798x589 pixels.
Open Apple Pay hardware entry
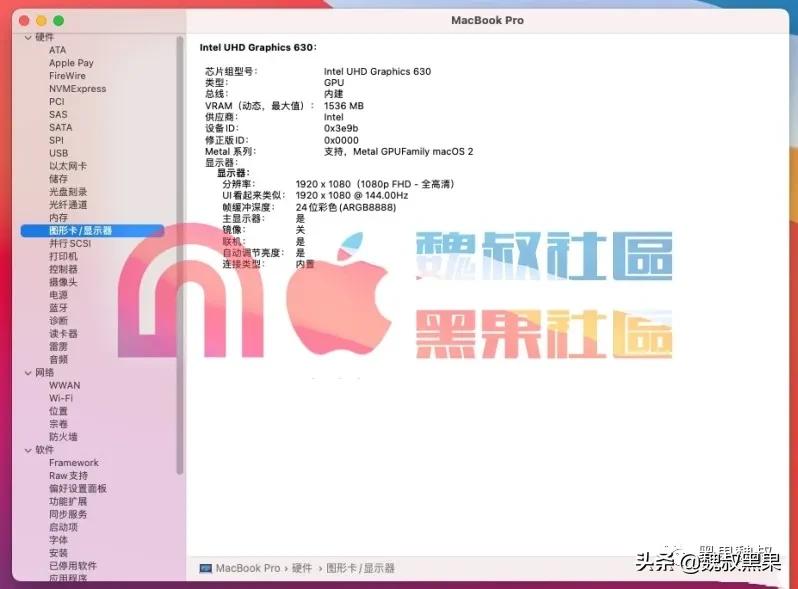pyautogui.click(x=71, y=63)
